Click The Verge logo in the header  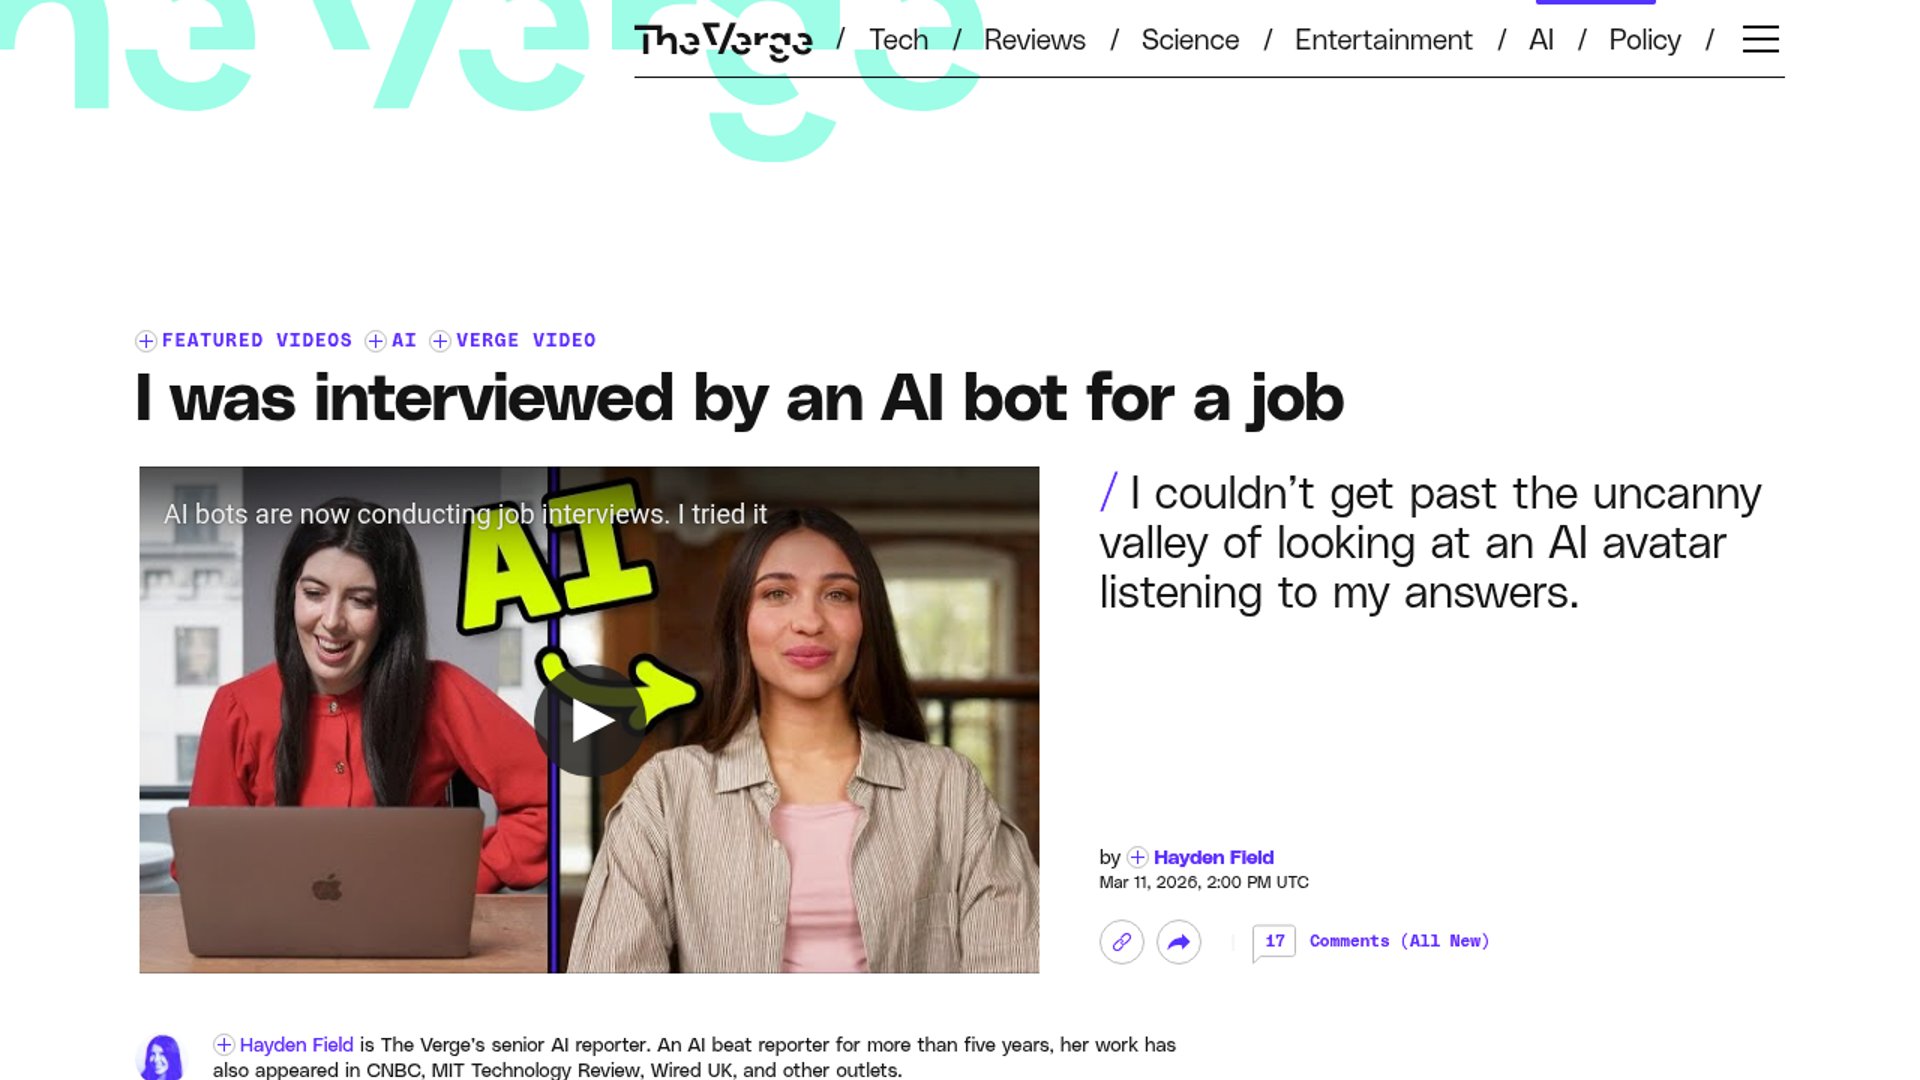click(x=723, y=40)
